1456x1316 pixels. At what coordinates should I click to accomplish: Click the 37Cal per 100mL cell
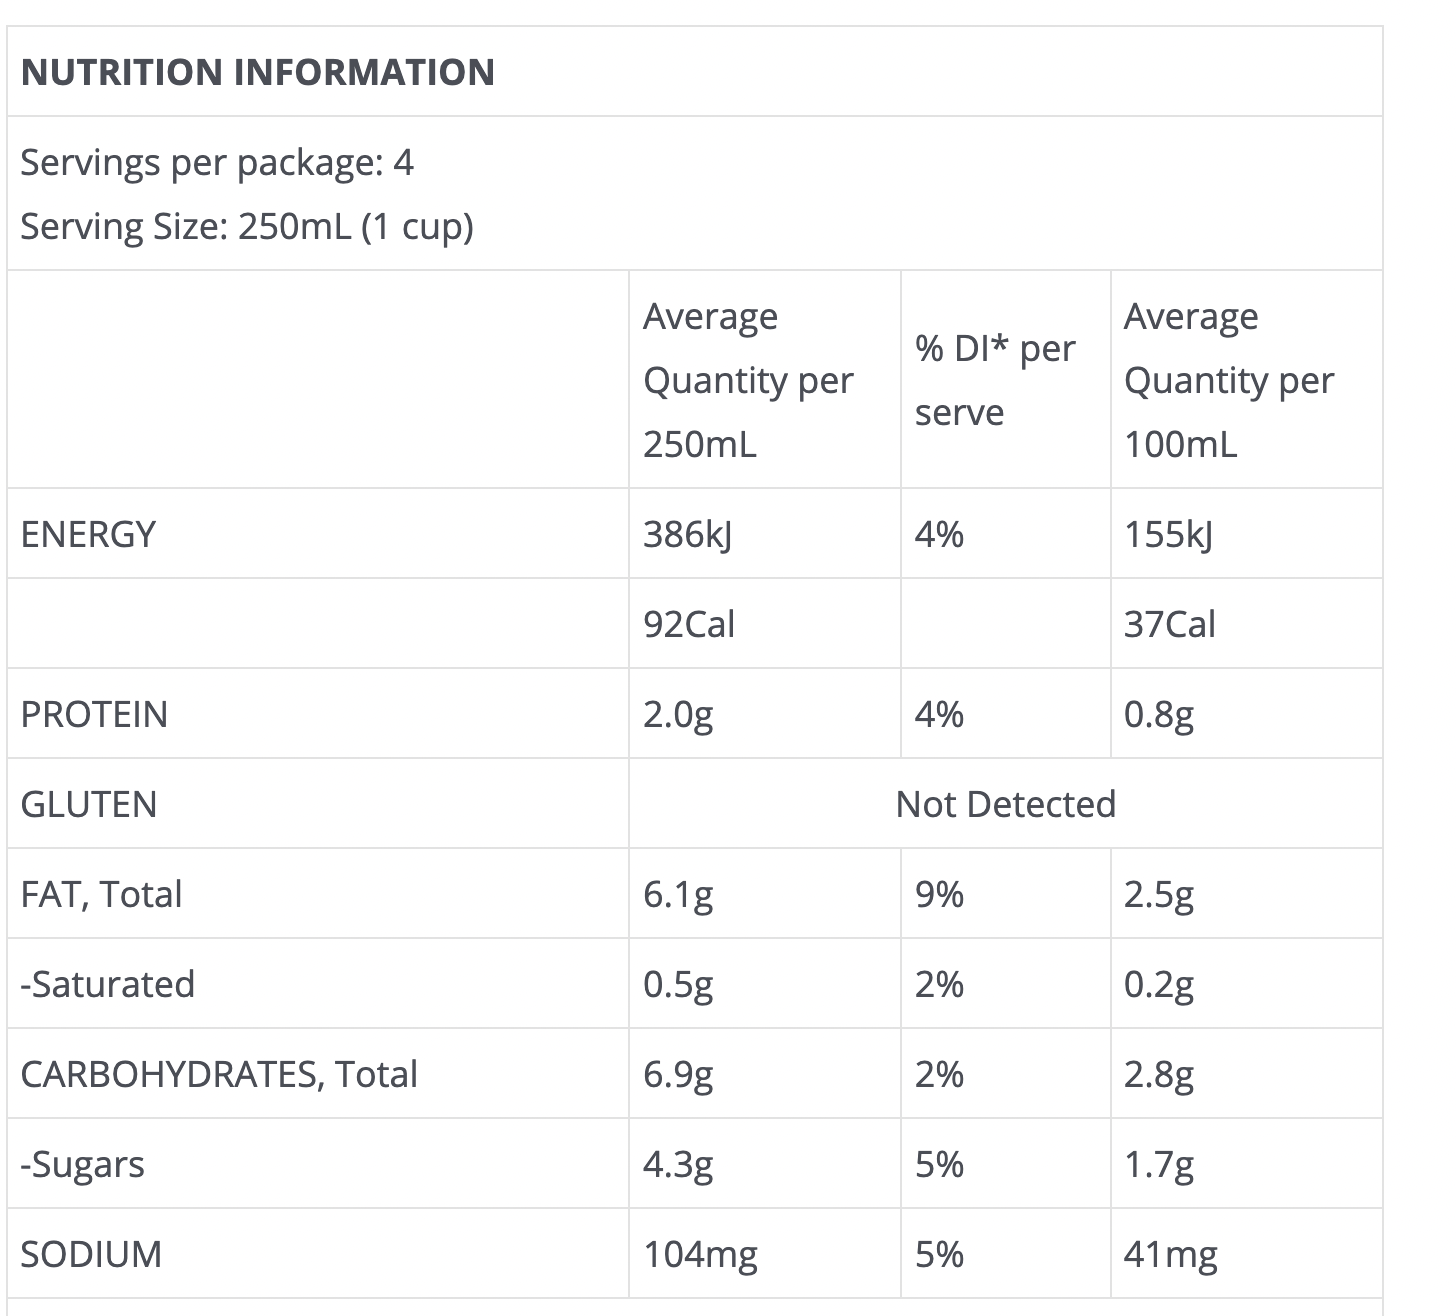1170,624
